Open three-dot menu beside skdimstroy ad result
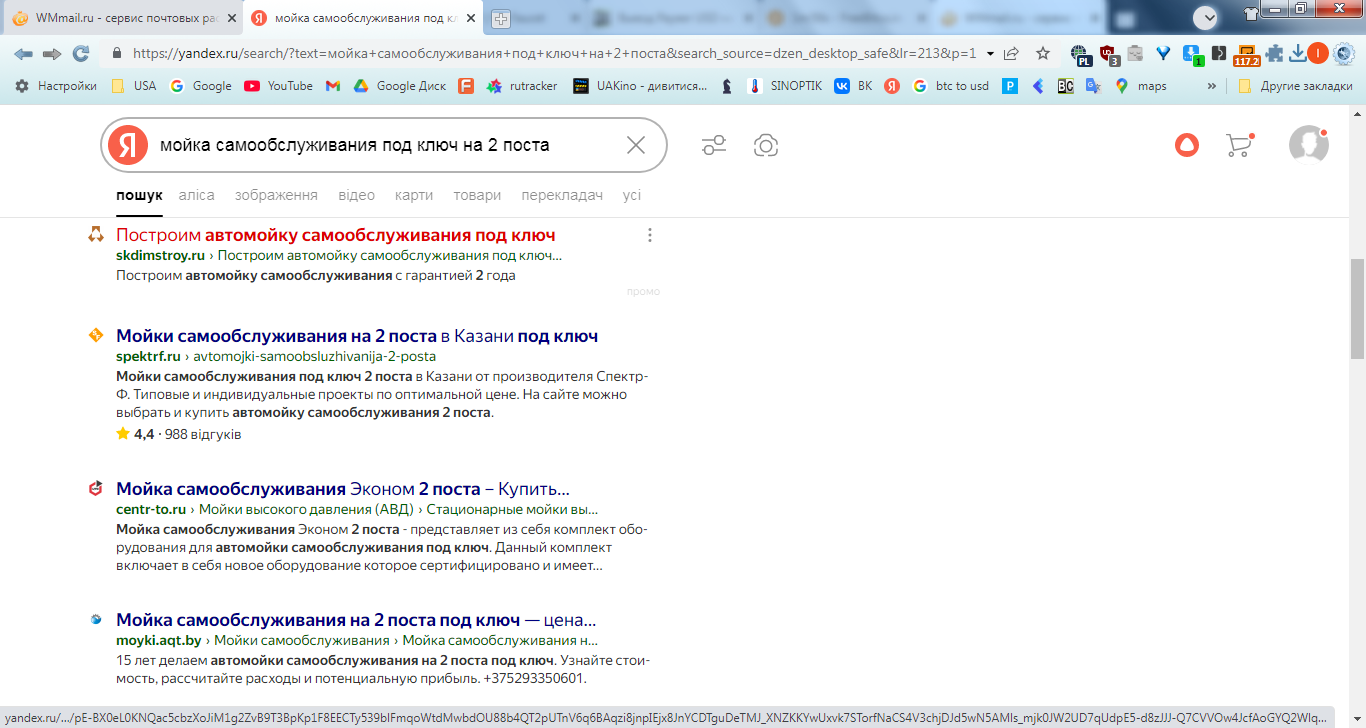1366x728 pixels. [650, 235]
